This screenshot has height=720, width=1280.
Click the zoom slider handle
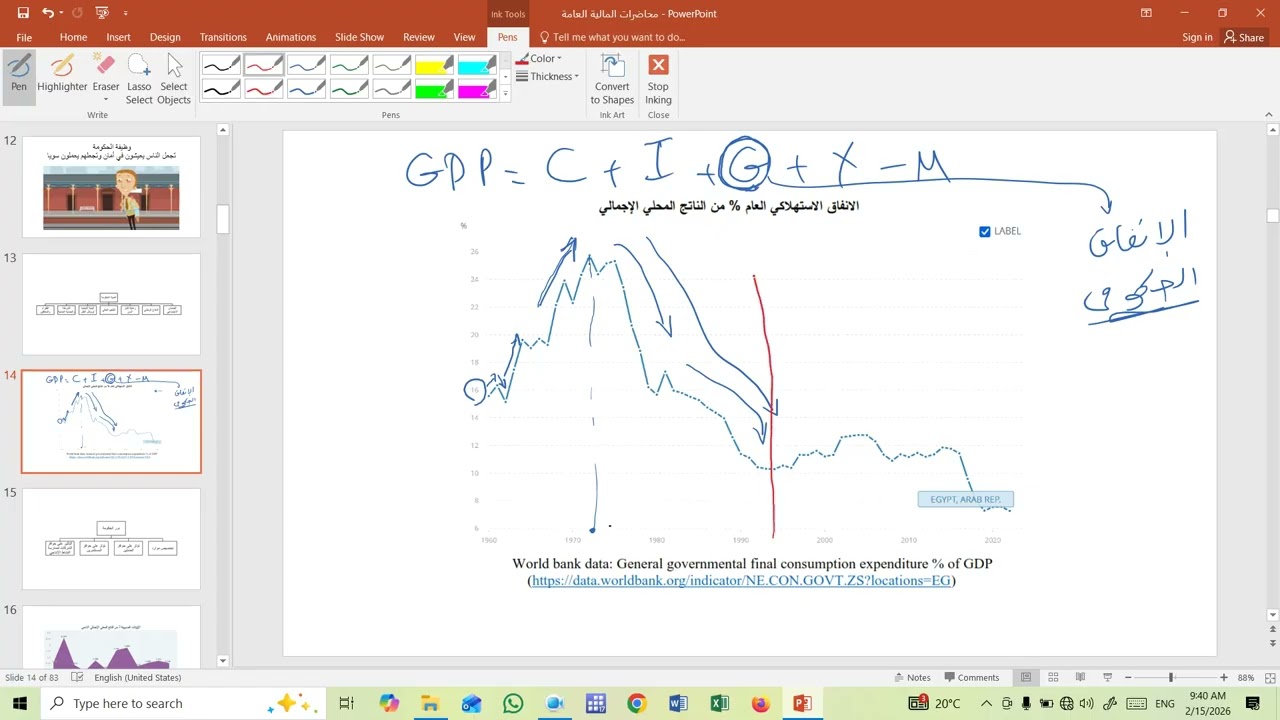(x=1170, y=677)
